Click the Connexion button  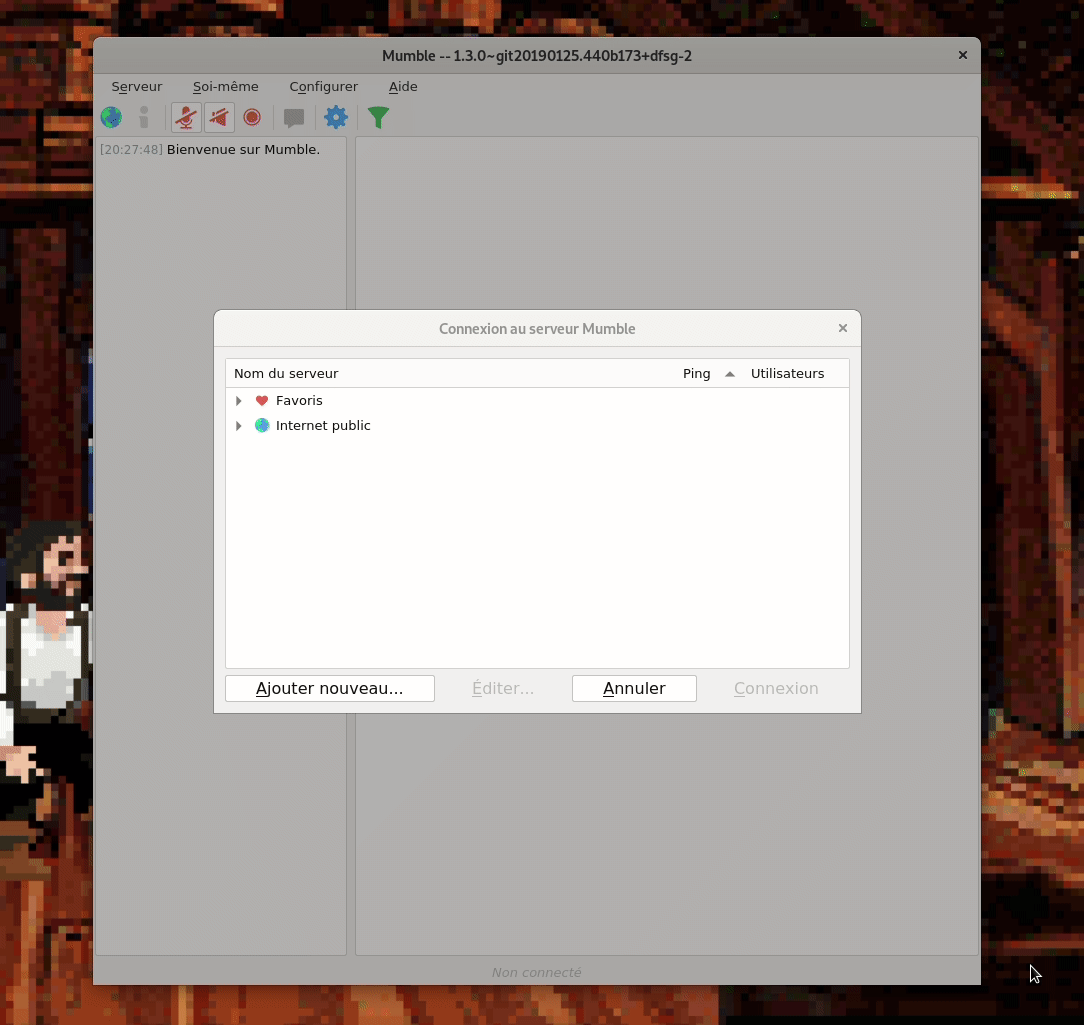[776, 688]
